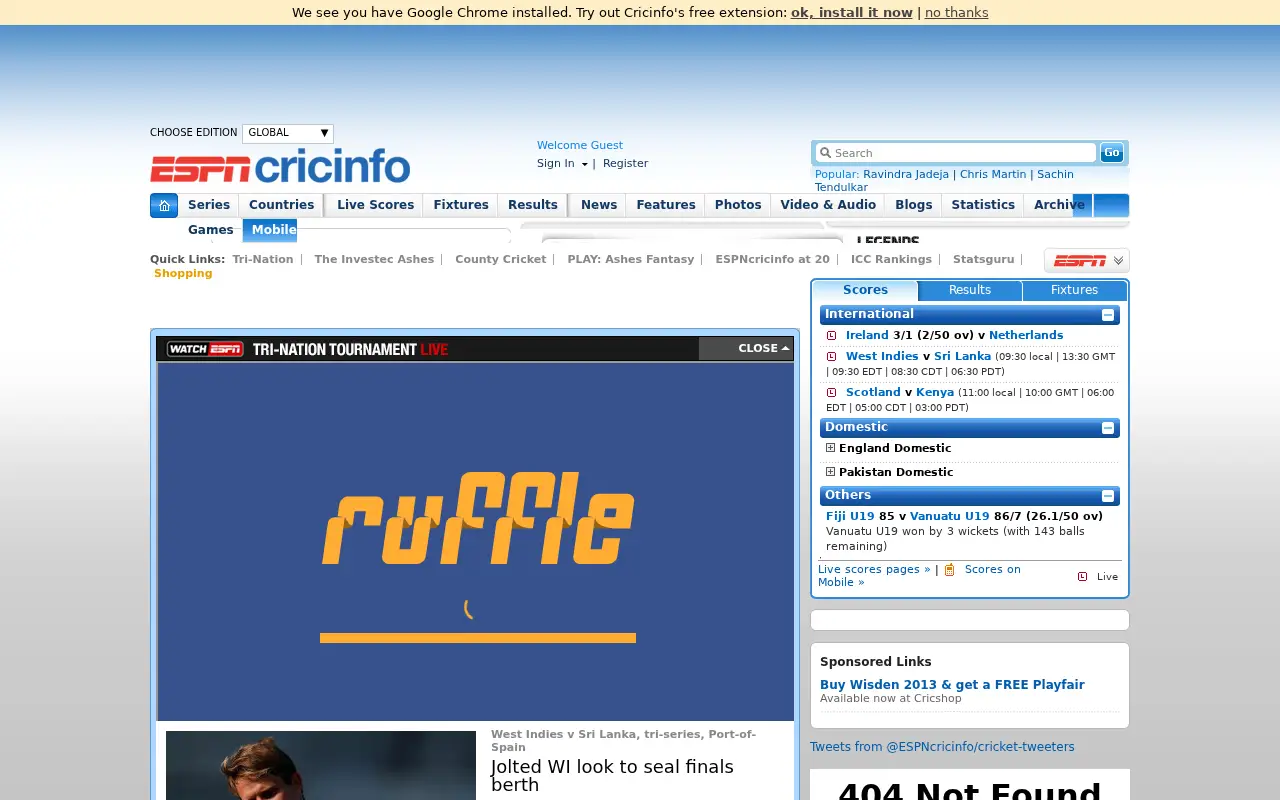The height and width of the screenshot is (800, 1280).
Task: Open the Sign In dropdown arrow
Action: [x=584, y=164]
